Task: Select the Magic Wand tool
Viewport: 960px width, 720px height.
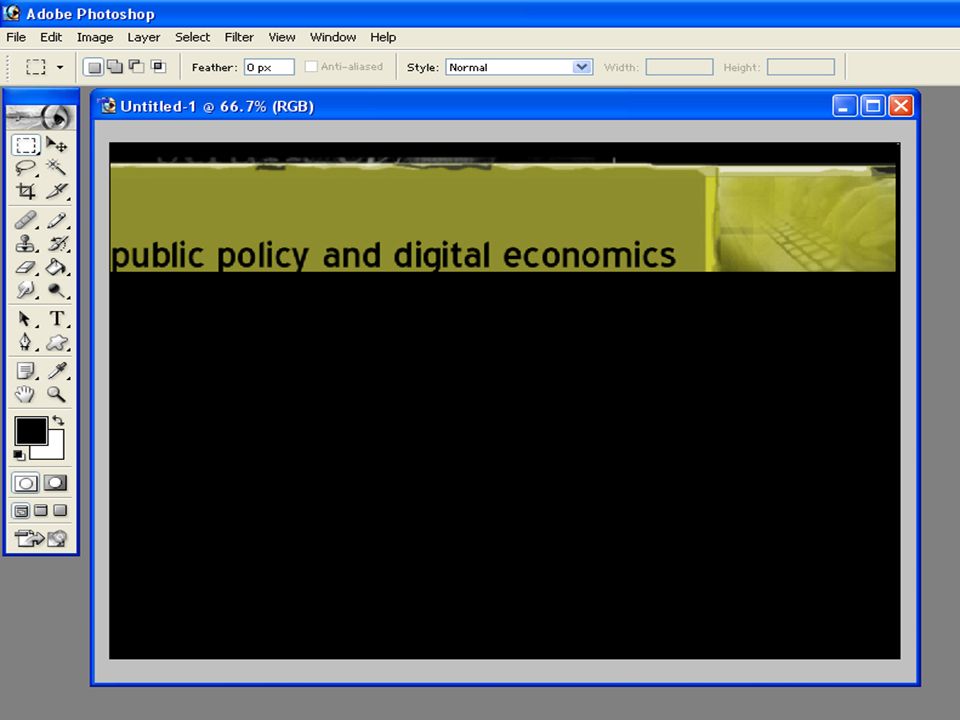Action: pyautogui.click(x=56, y=168)
